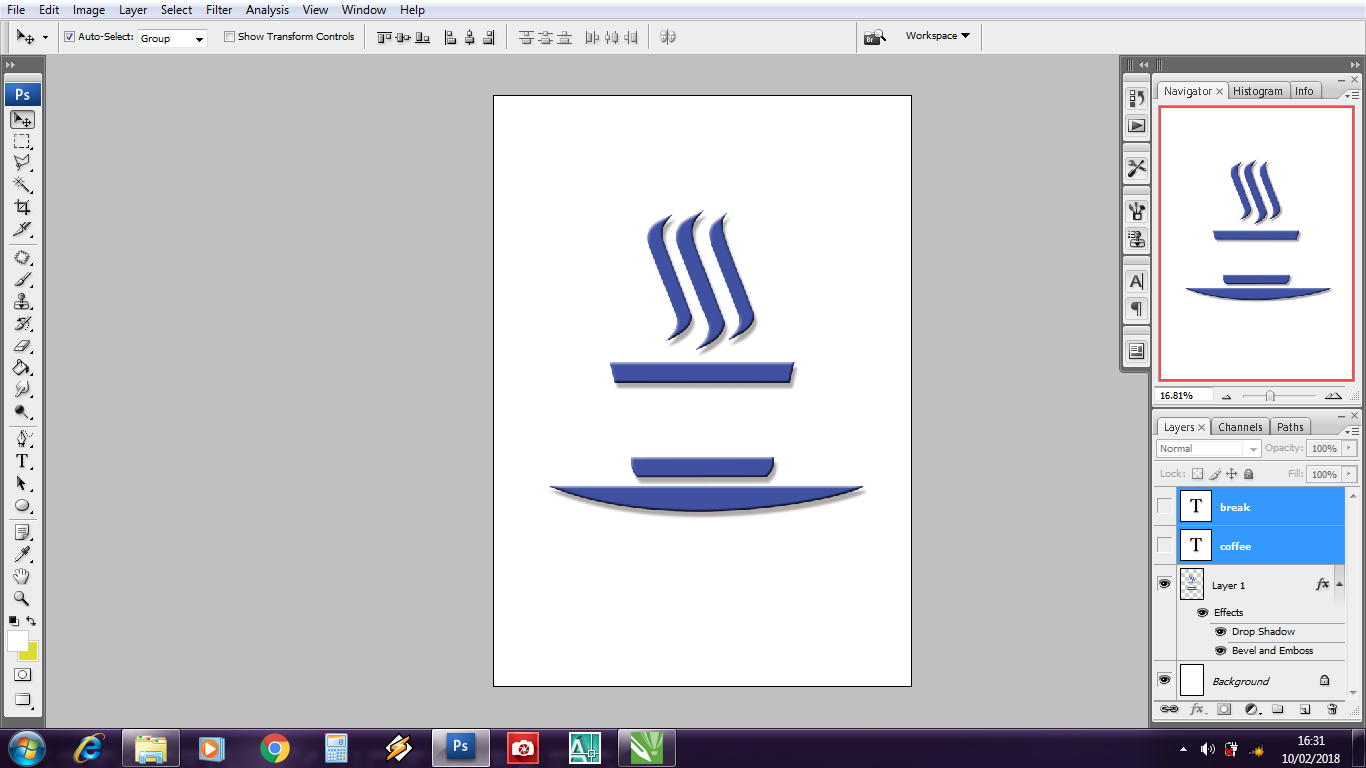Open the Paragraph panel icon
The width and height of the screenshot is (1366, 768).
tap(1137, 309)
